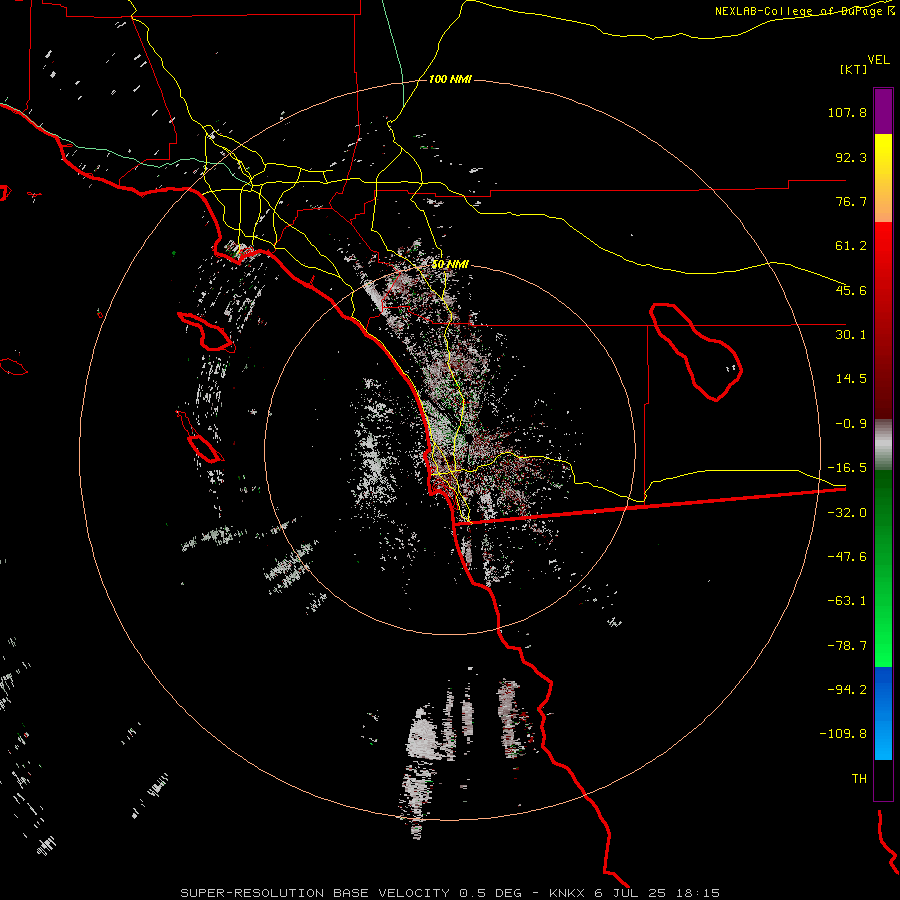Select the -94.2 scale value
This screenshot has width=900, height=900.
coord(847,689)
